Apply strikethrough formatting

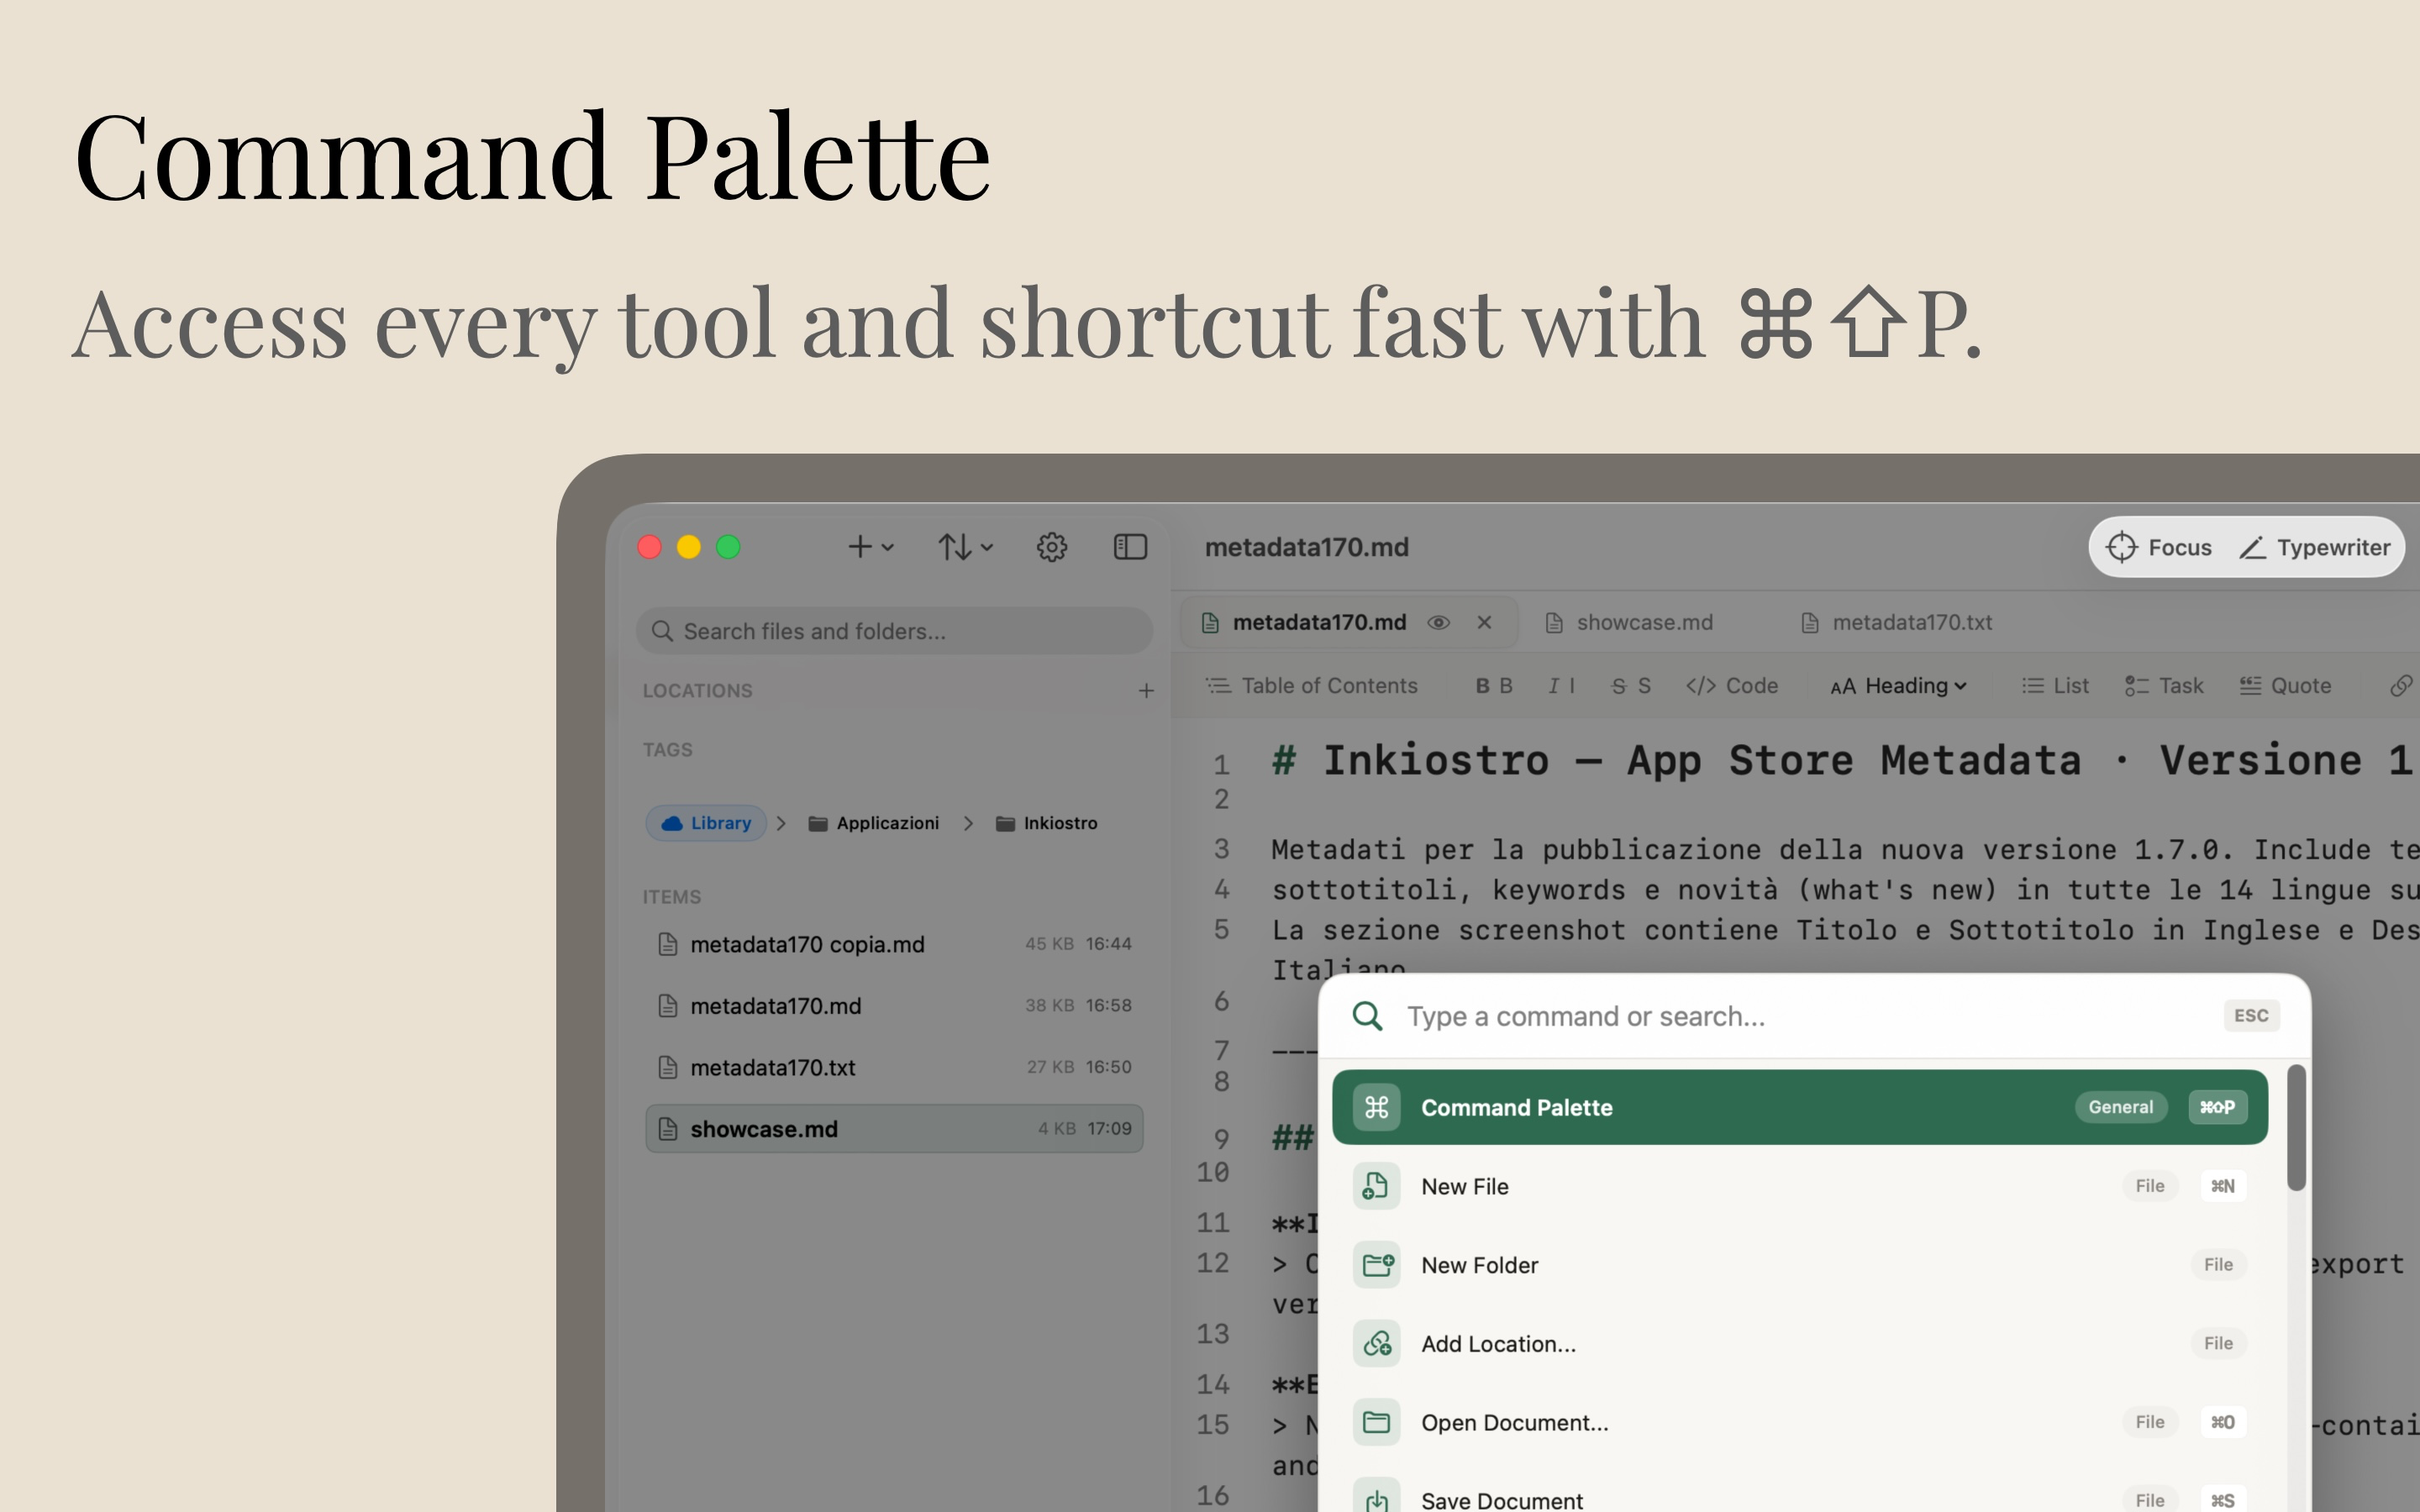(x=1631, y=685)
